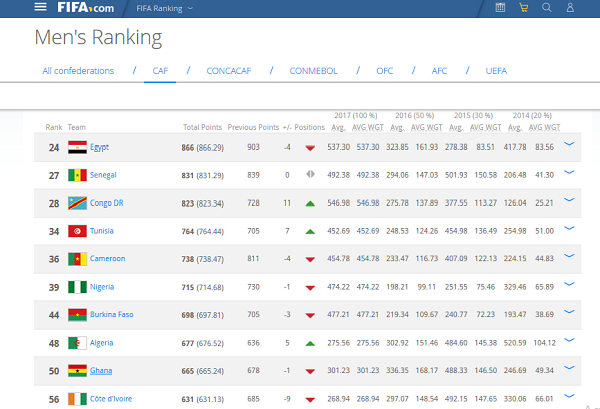Click the Senegal flag icon
This screenshot has height=409, width=600.
[77, 175]
